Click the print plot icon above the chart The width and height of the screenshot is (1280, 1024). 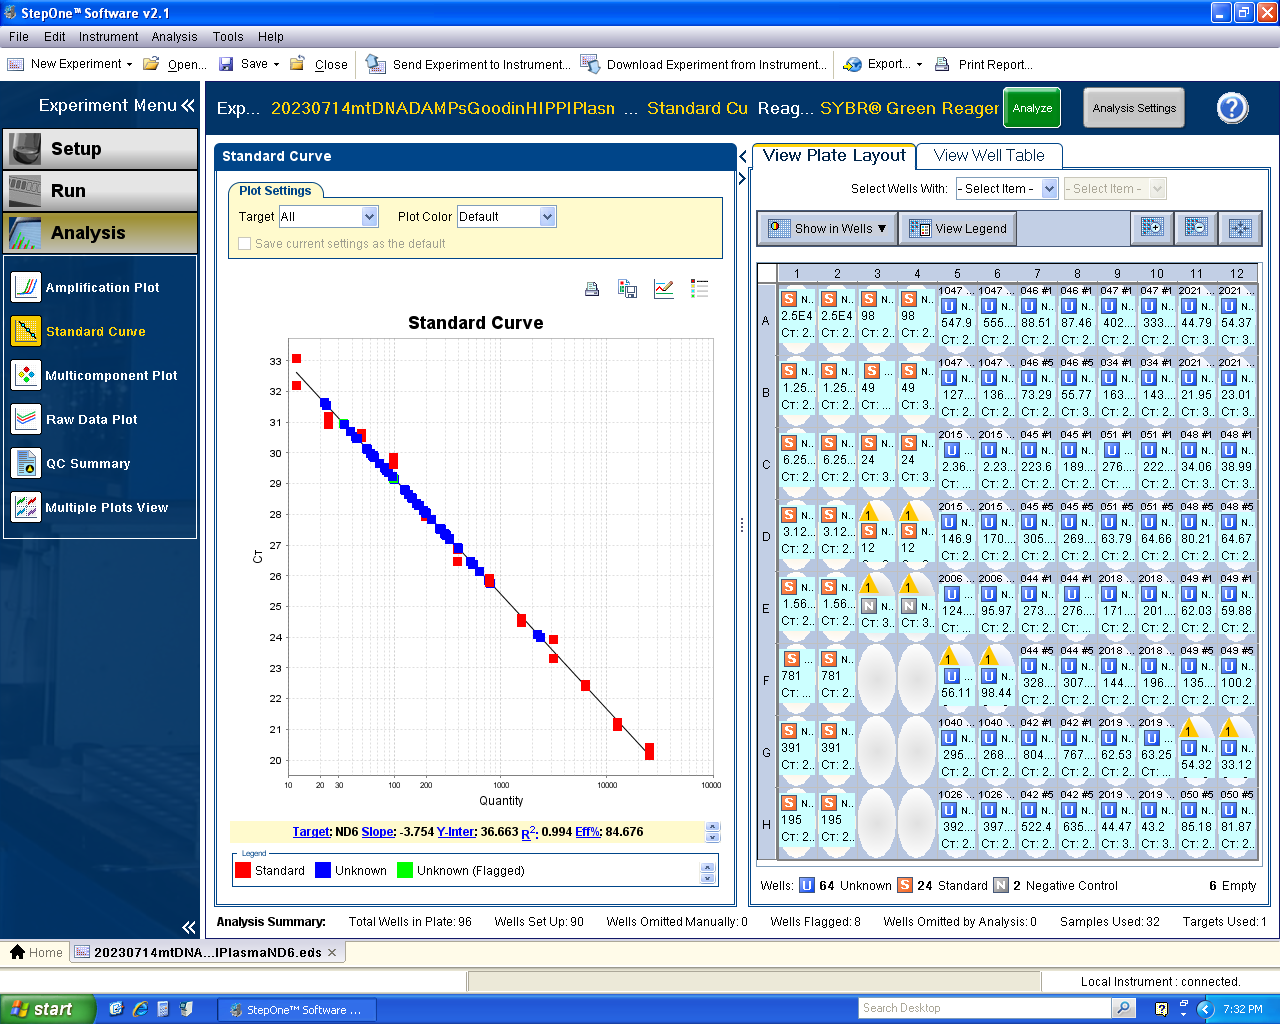(592, 289)
